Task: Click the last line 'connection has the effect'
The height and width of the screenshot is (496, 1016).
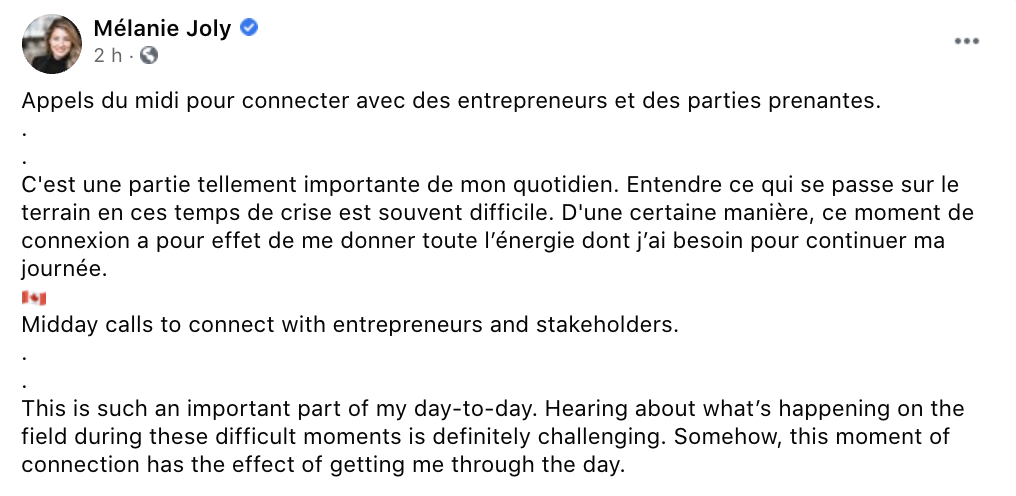Action: [323, 465]
